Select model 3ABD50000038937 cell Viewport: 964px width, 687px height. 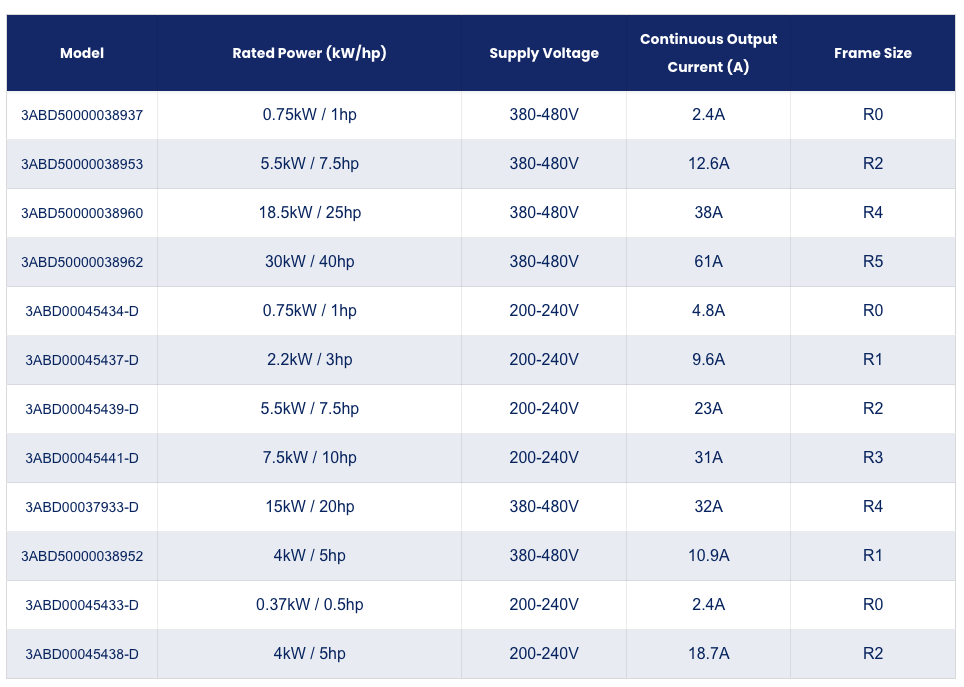82,115
